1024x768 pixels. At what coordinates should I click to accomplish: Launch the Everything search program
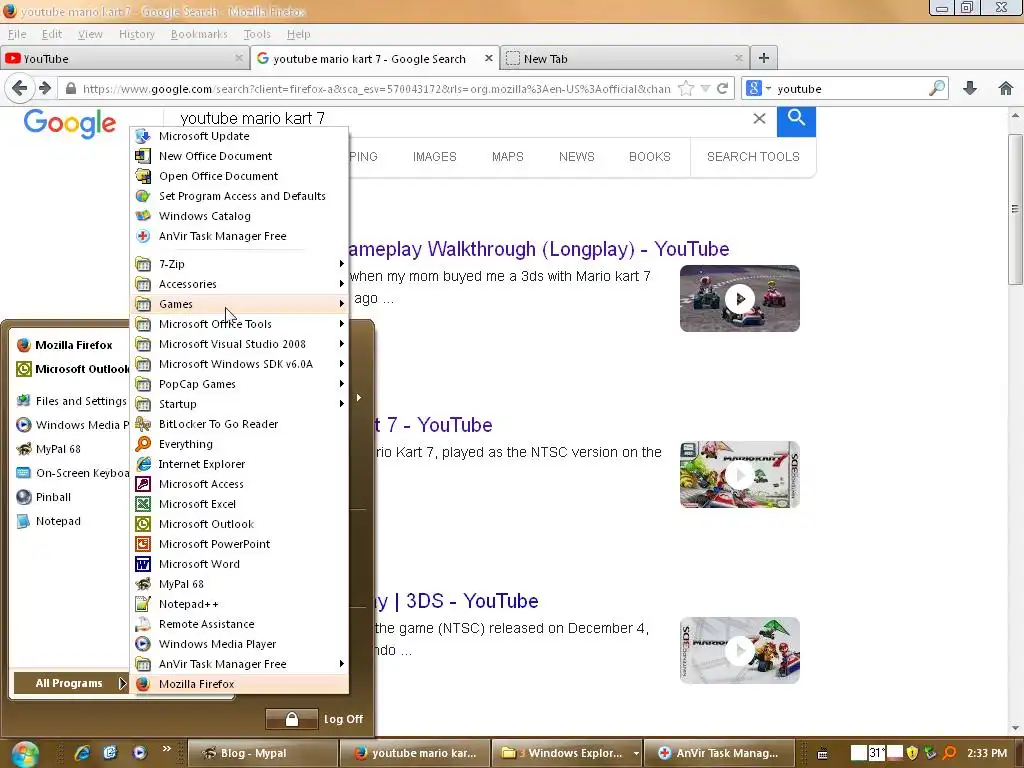(x=239, y=444)
